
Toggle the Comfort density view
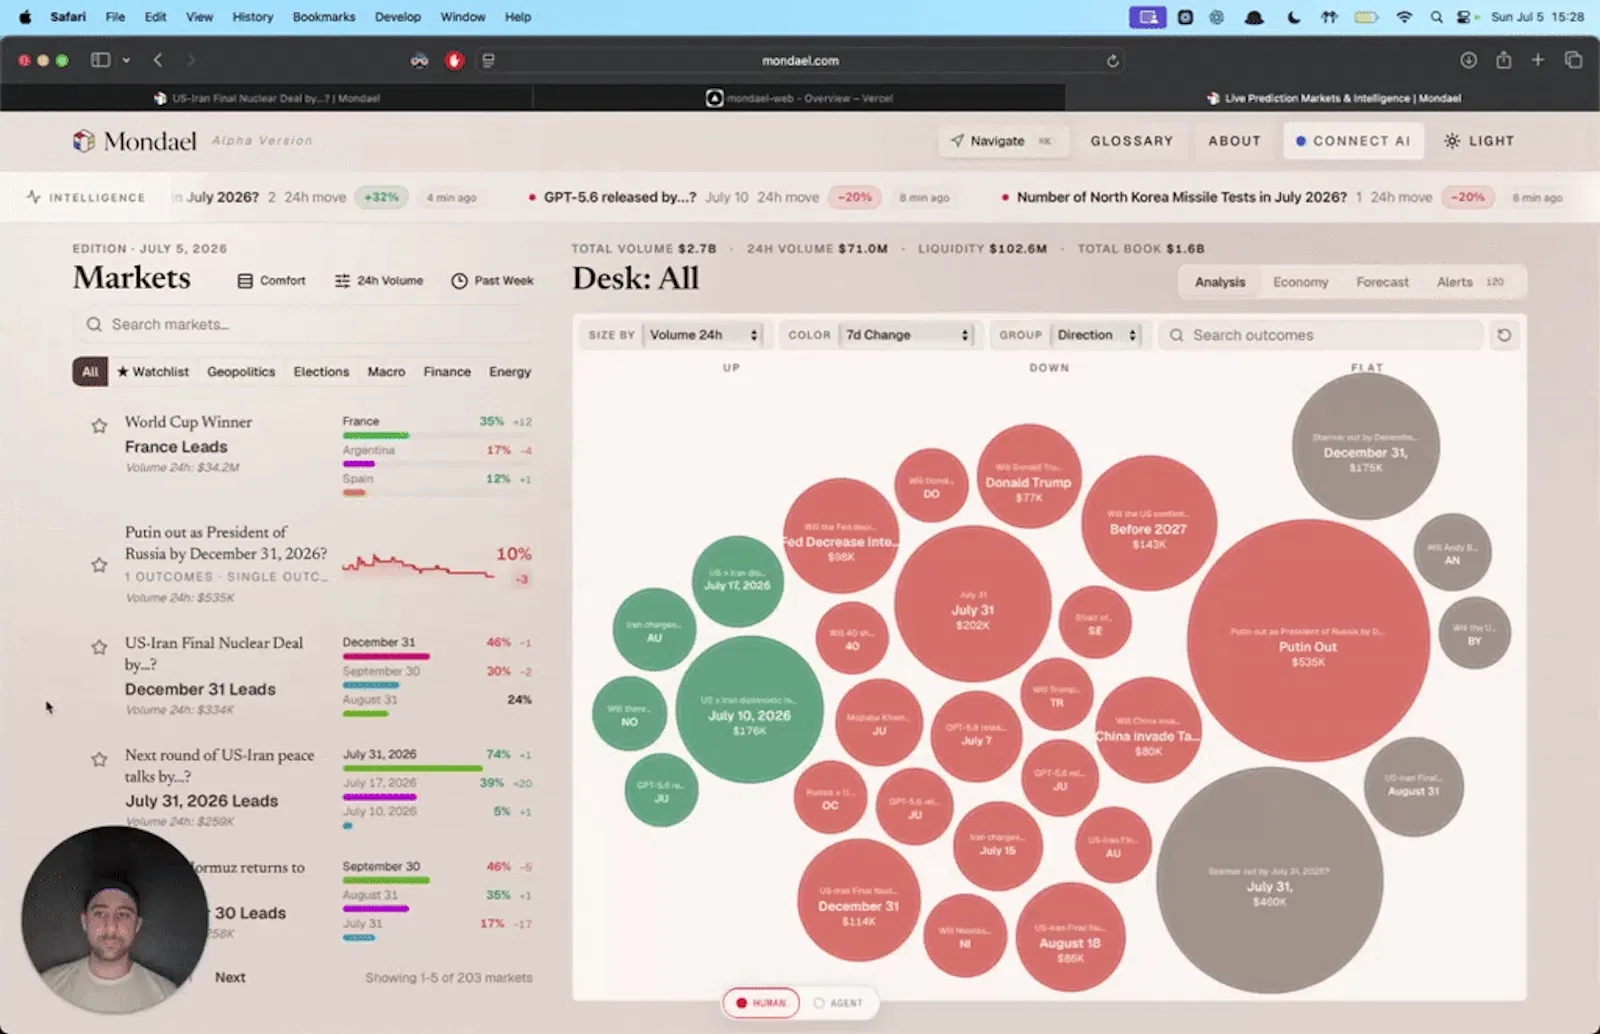[x=271, y=281]
